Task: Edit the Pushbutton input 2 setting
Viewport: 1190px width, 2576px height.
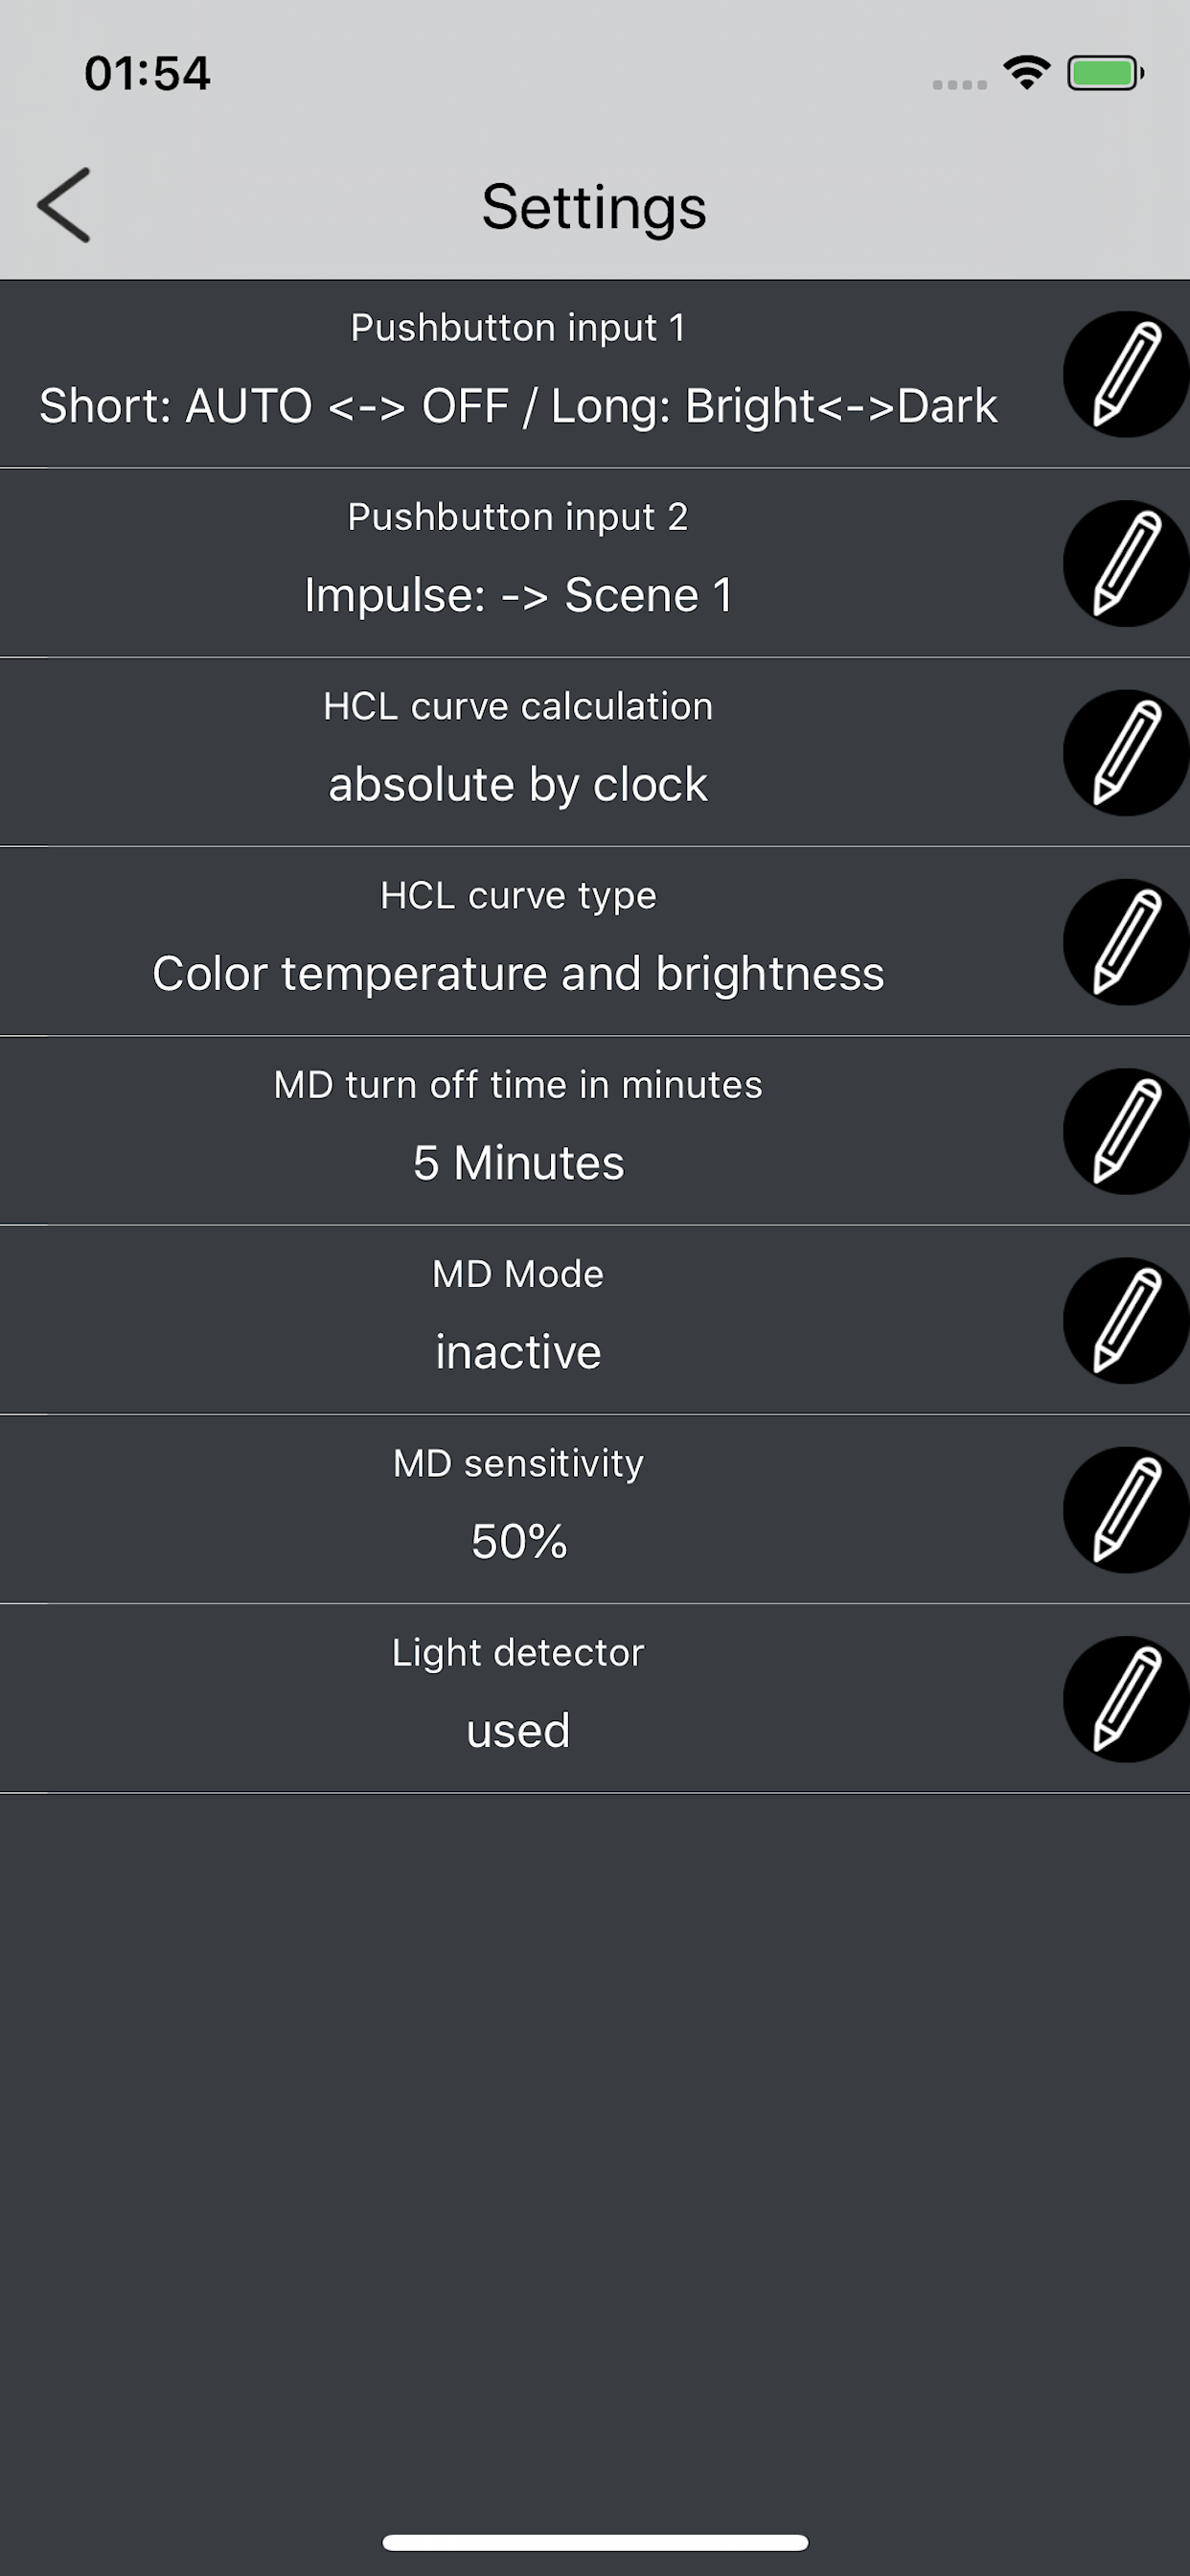Action: tap(1125, 562)
